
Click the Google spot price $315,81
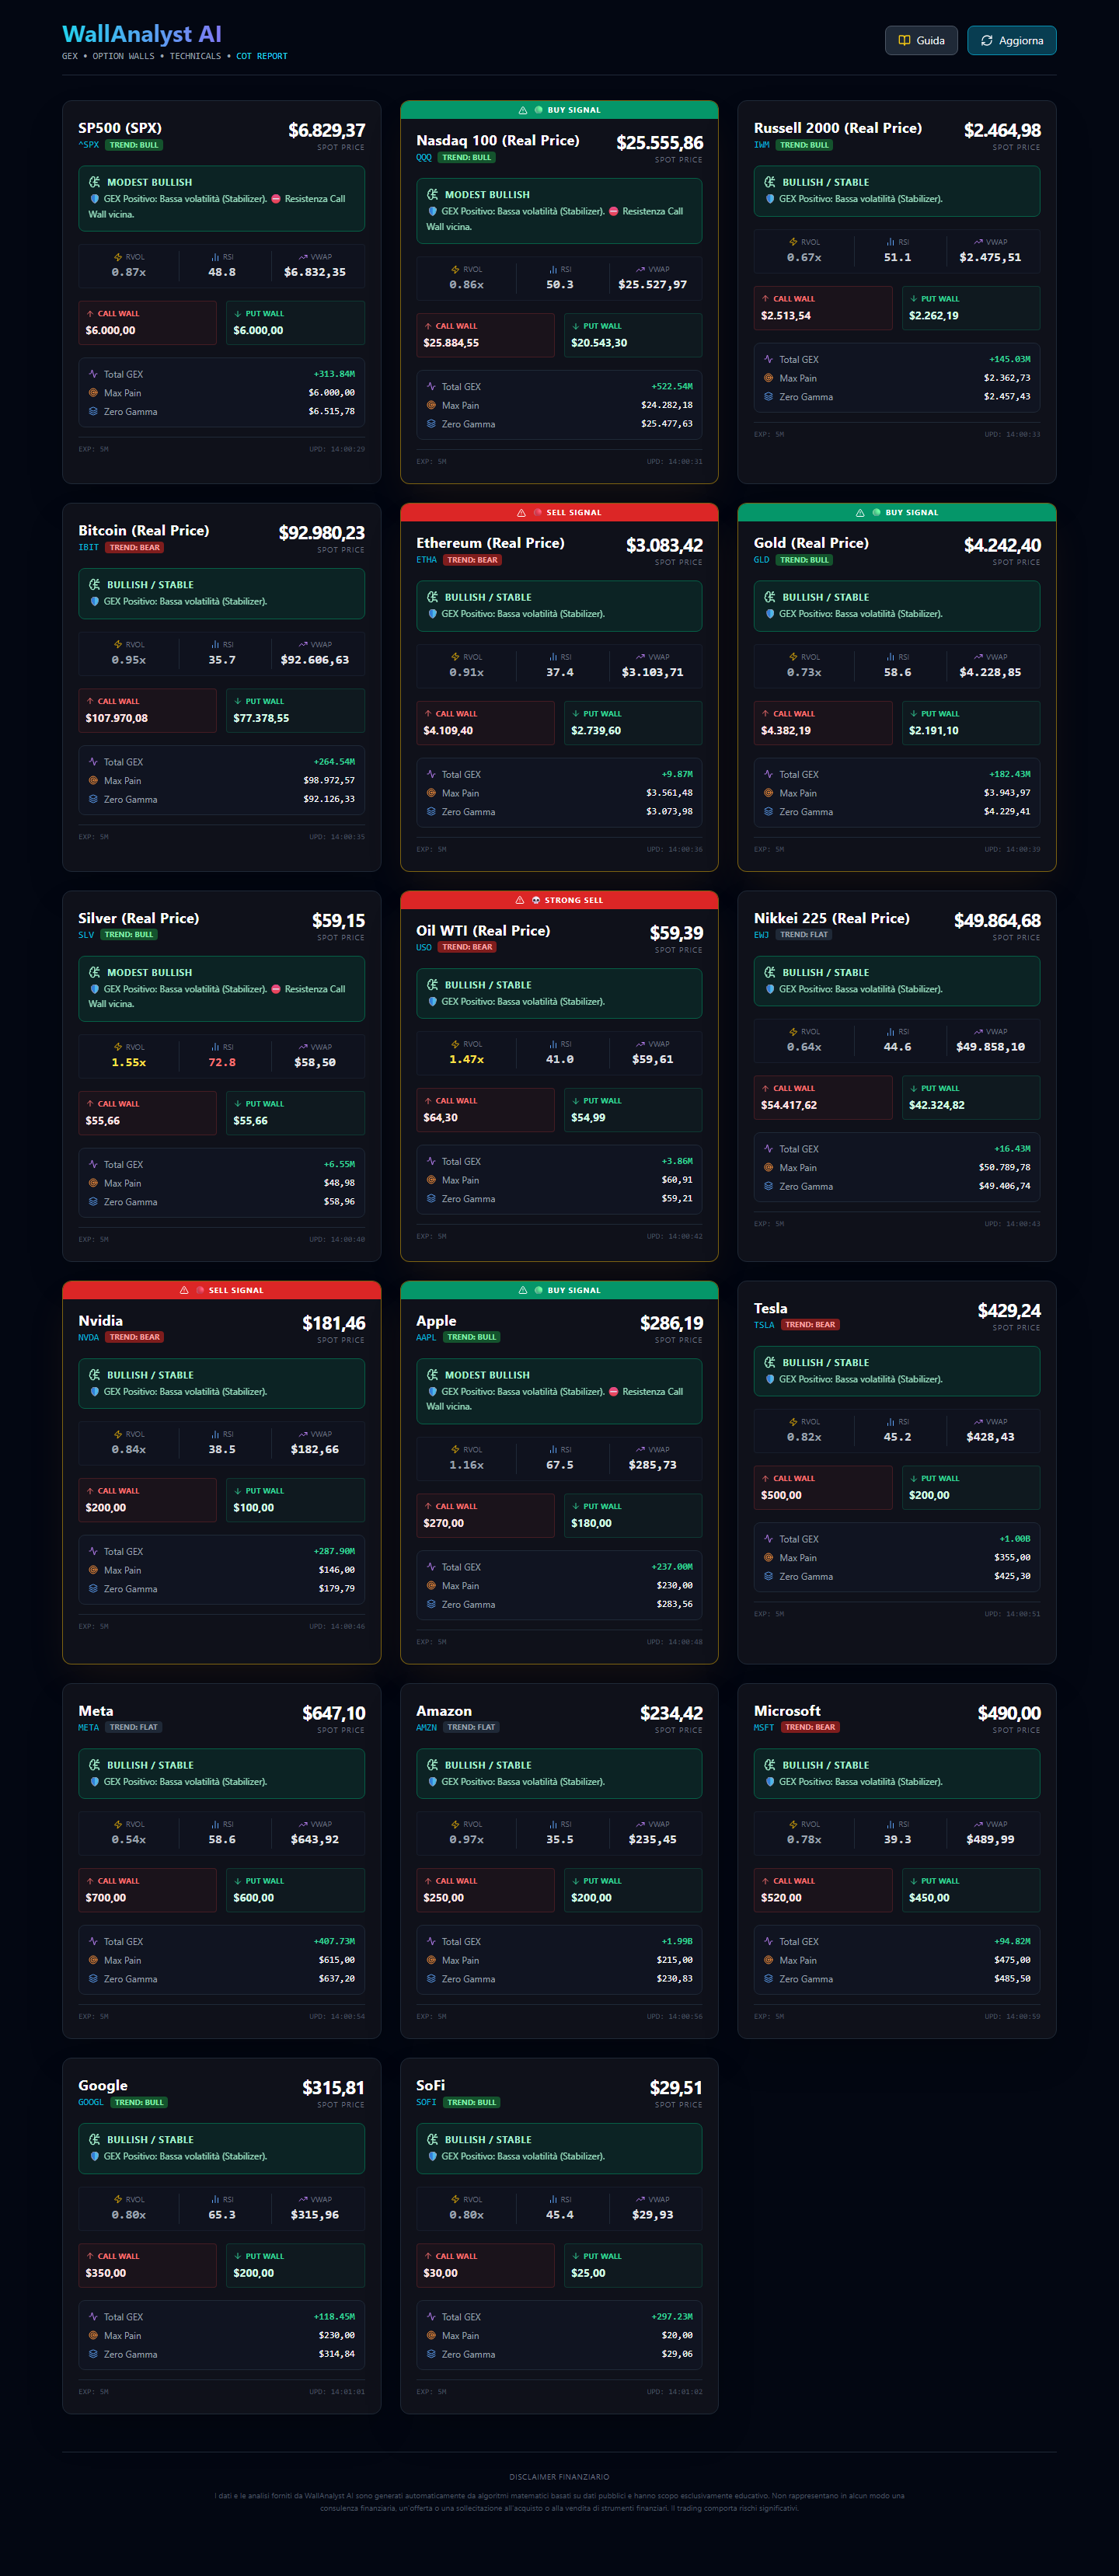click(333, 2088)
